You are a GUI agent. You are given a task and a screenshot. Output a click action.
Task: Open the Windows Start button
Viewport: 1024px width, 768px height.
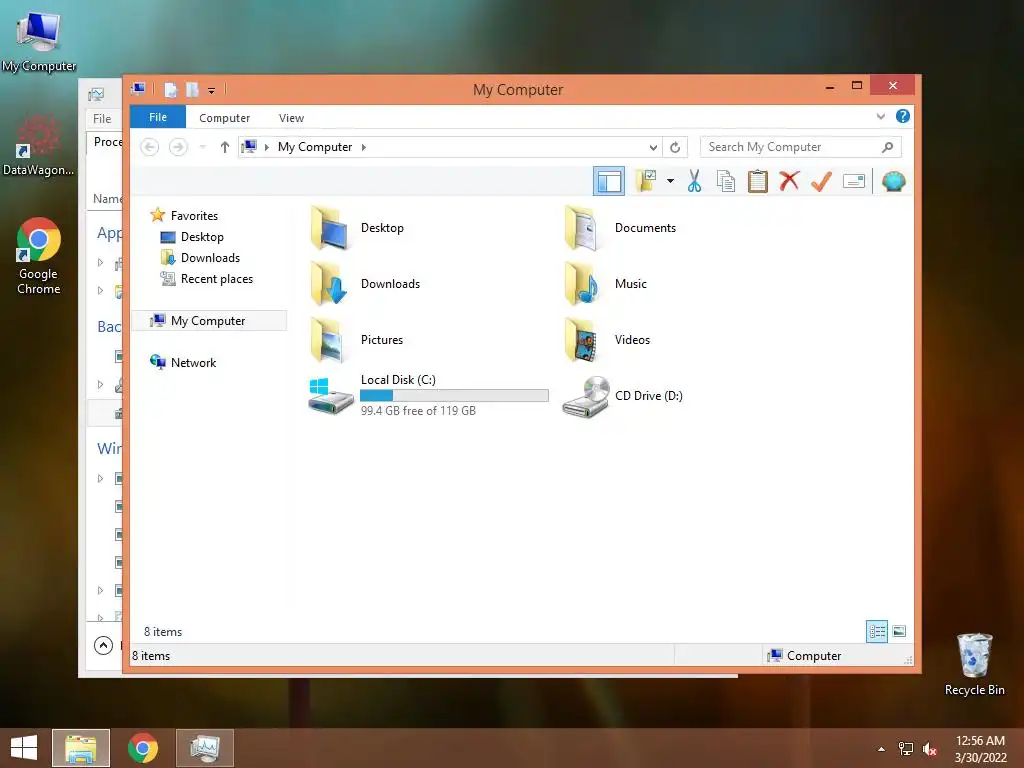(24, 748)
